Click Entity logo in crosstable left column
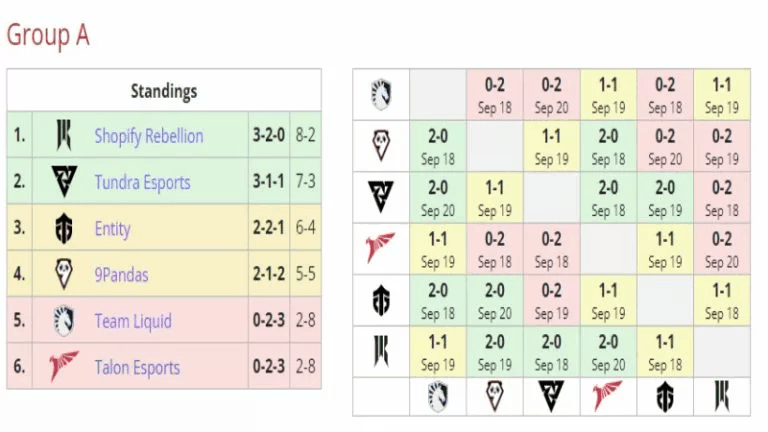The height and width of the screenshot is (432, 768). [381, 299]
